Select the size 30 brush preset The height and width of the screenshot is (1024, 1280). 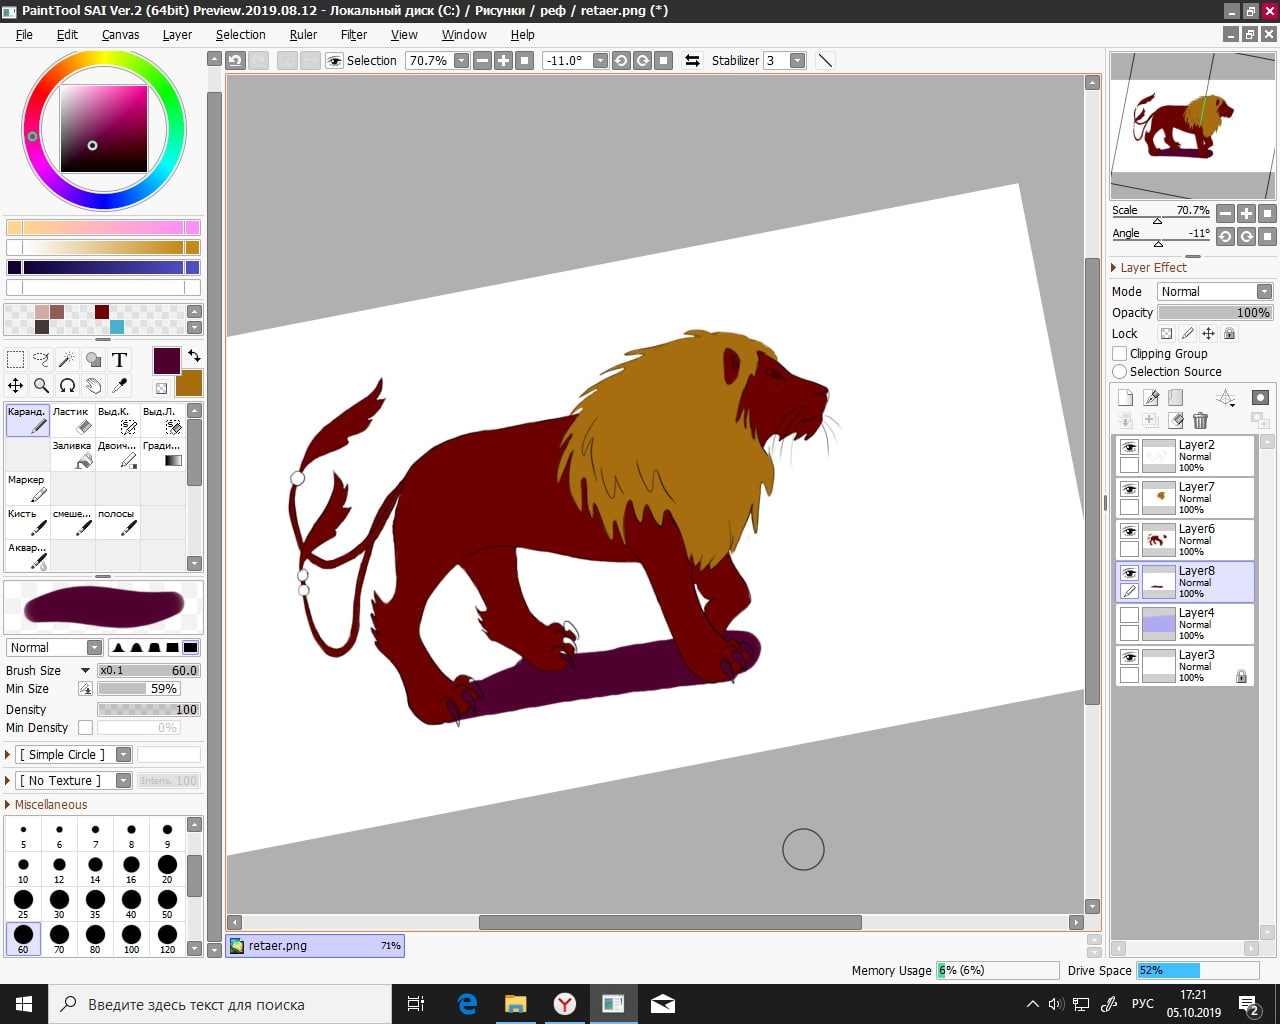(x=59, y=902)
